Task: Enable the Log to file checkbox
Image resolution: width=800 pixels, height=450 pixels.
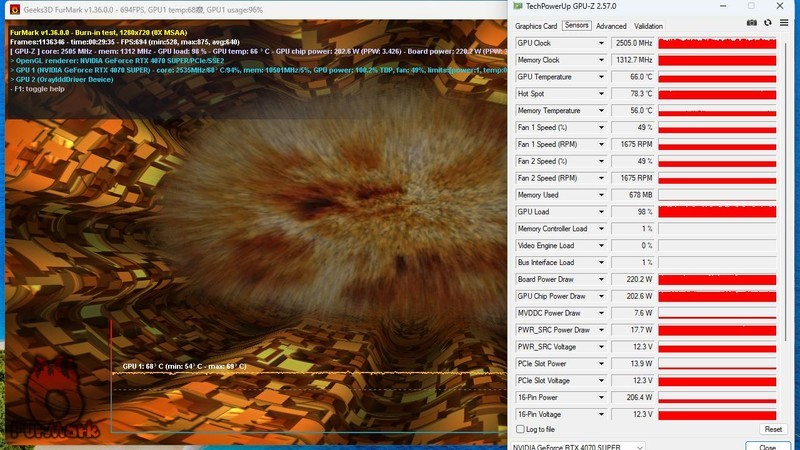Action: coord(520,429)
